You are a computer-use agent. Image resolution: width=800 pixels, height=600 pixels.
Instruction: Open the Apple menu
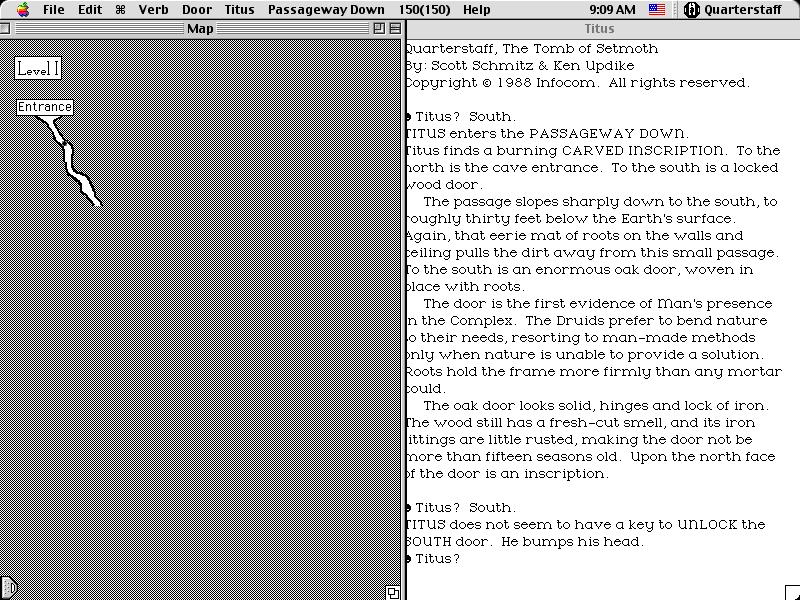[x=23, y=9]
